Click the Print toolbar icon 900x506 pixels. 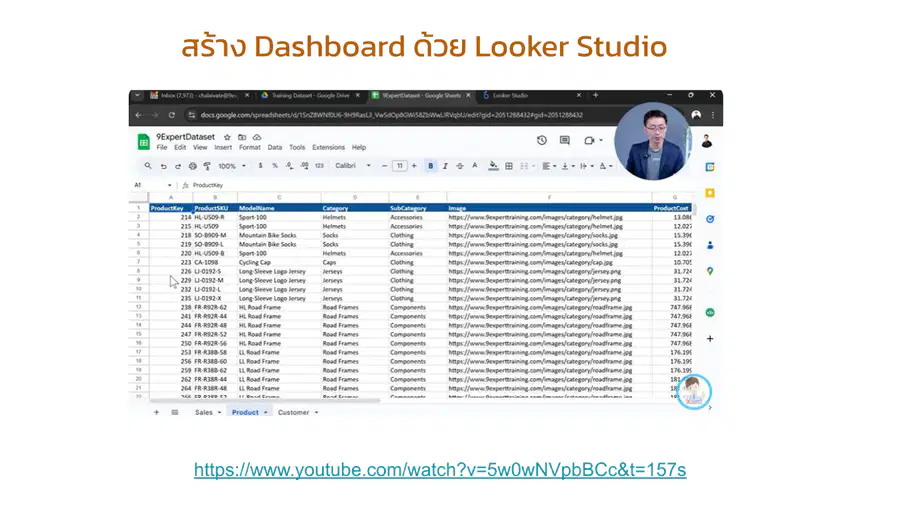[x=193, y=166]
